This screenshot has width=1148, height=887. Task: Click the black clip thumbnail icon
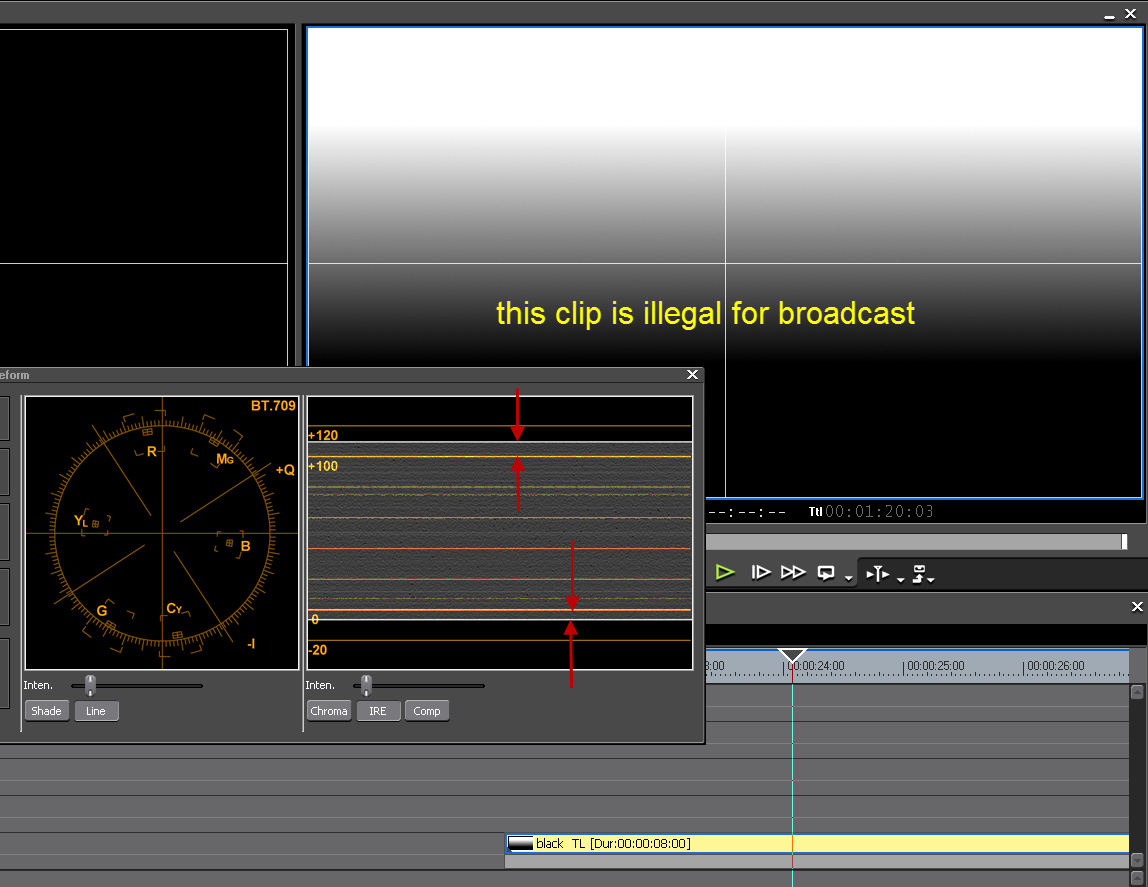[x=520, y=843]
